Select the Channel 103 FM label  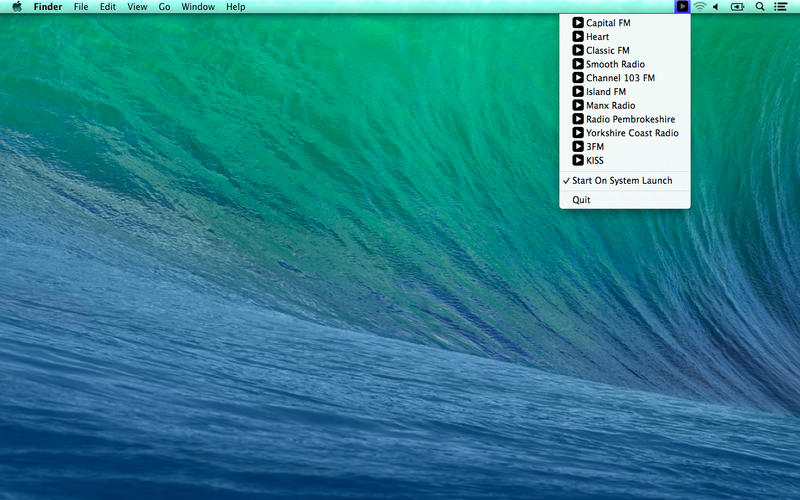click(620, 78)
